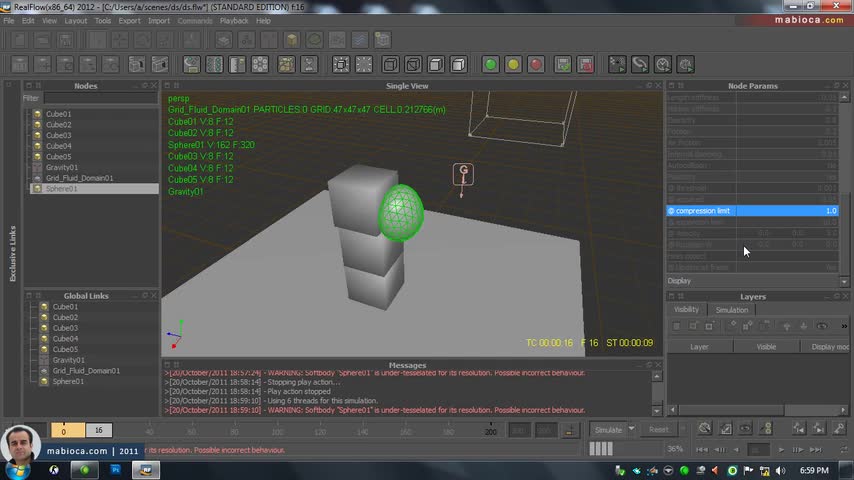Click the Photoshop taskbar icon
854x480 pixels.
[x=115, y=470]
